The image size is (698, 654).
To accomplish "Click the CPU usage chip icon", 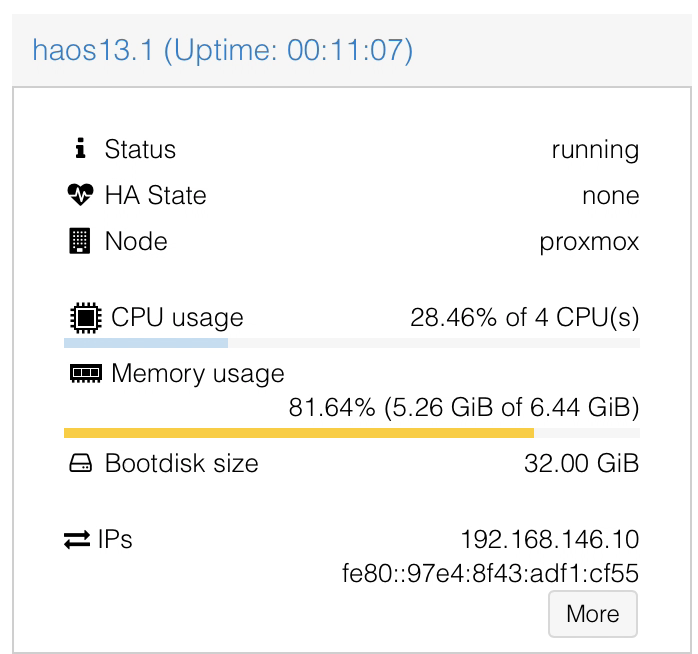I will tap(85, 318).
